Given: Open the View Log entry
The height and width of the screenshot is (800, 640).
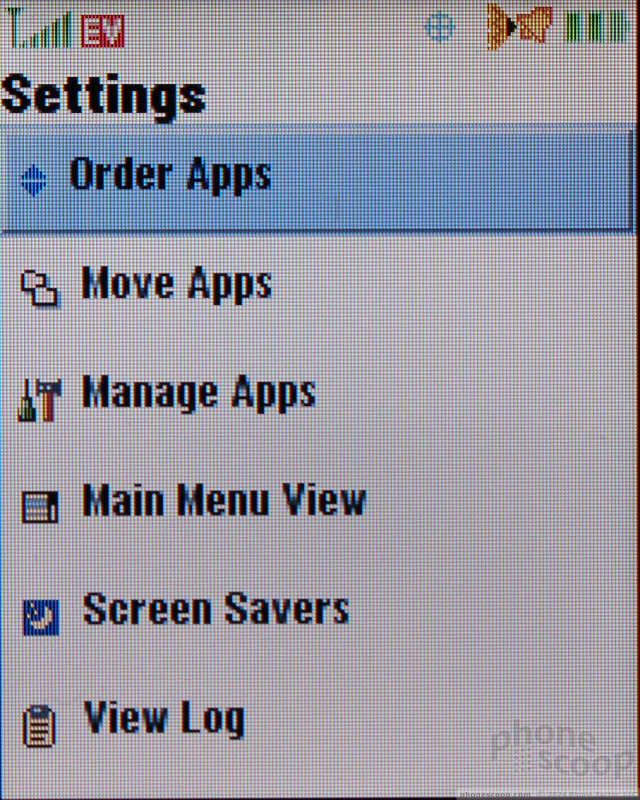Looking at the screenshot, I should pyautogui.click(x=164, y=719).
